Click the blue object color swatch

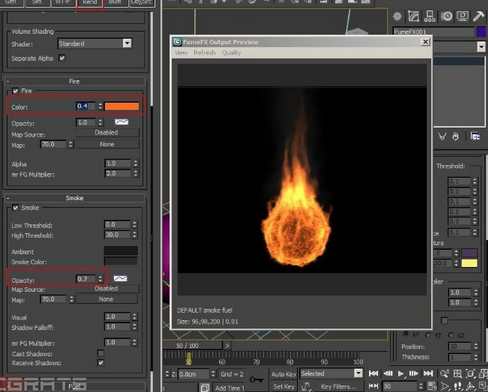pyautogui.click(x=481, y=32)
